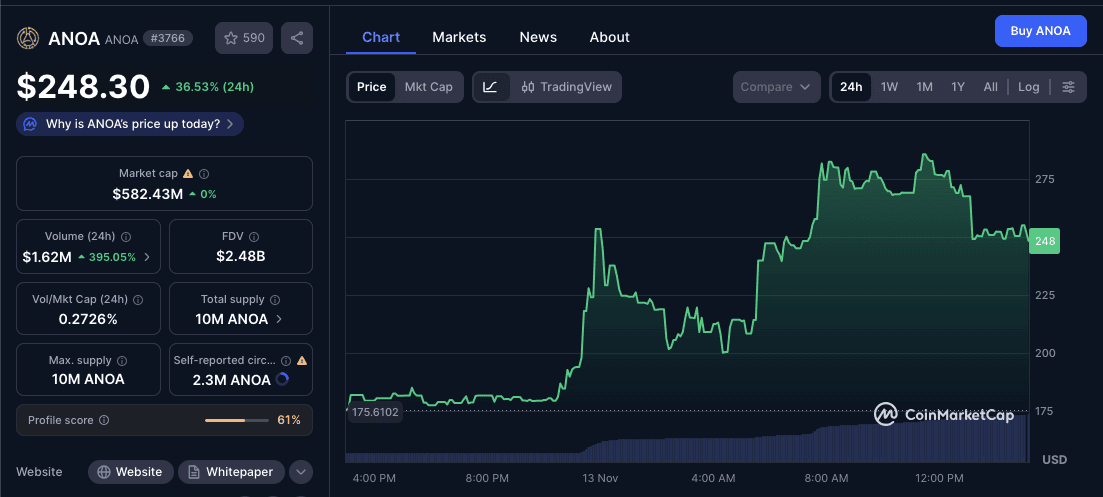Click the Total supply info icon
The image size is (1103, 497).
pyautogui.click(x=275, y=299)
